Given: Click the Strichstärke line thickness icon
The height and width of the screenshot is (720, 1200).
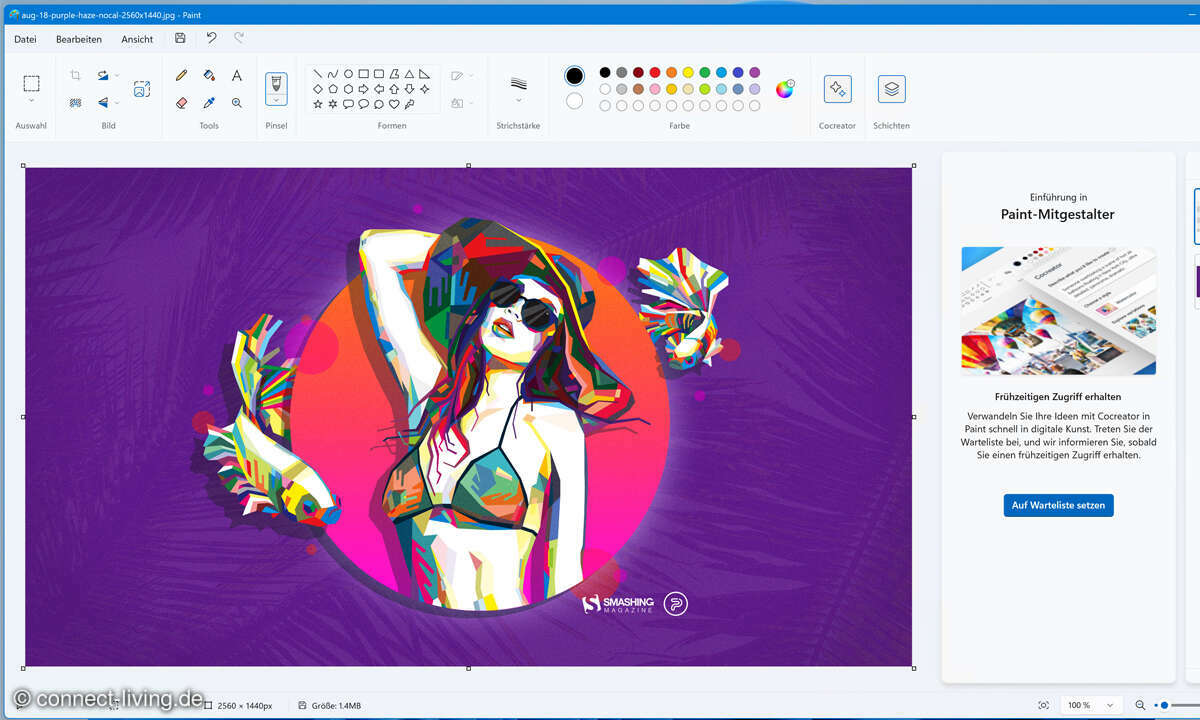Looking at the screenshot, I should [518, 83].
